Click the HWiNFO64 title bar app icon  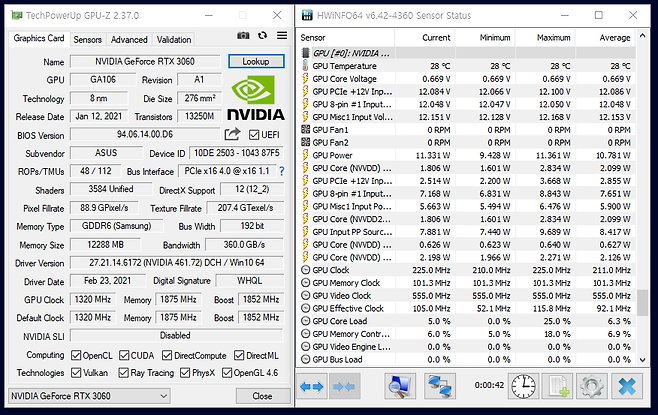307,16
